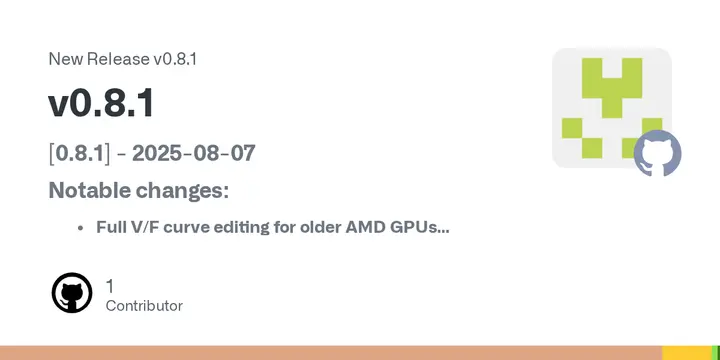Click the bracketed [0.8.1] version in the heading
This screenshot has width=720, height=360.
click(x=79, y=153)
